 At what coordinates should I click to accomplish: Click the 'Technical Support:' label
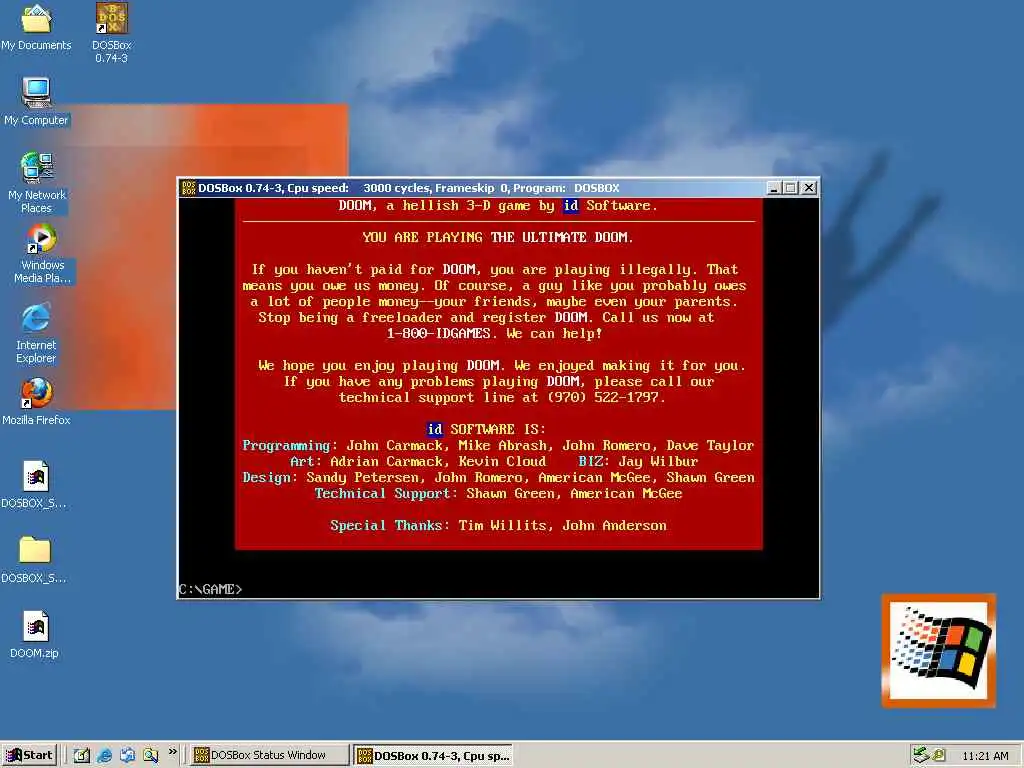[385, 493]
